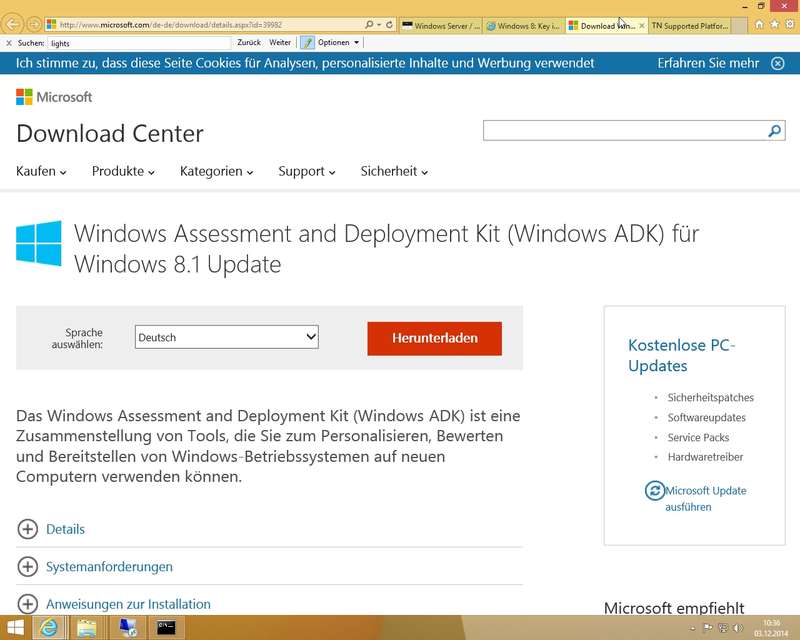Click the find bar highlight pen icon
Viewport: 800px width, 640px height.
click(x=307, y=43)
